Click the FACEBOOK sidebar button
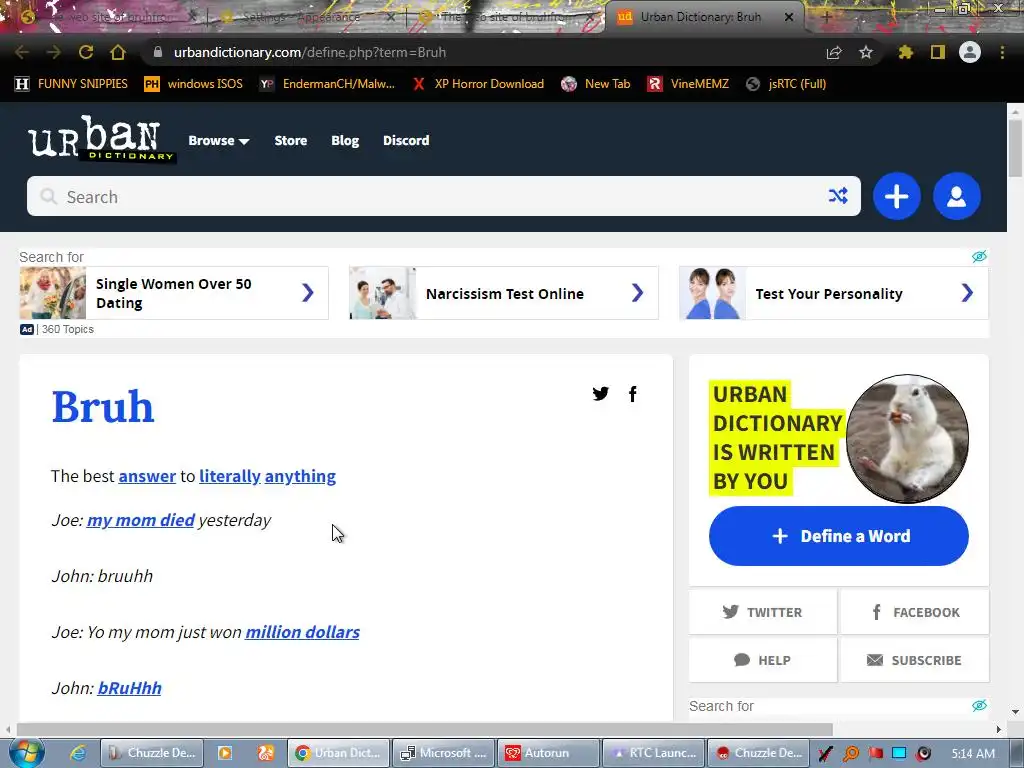Image resolution: width=1024 pixels, height=768 pixels. [x=914, y=612]
